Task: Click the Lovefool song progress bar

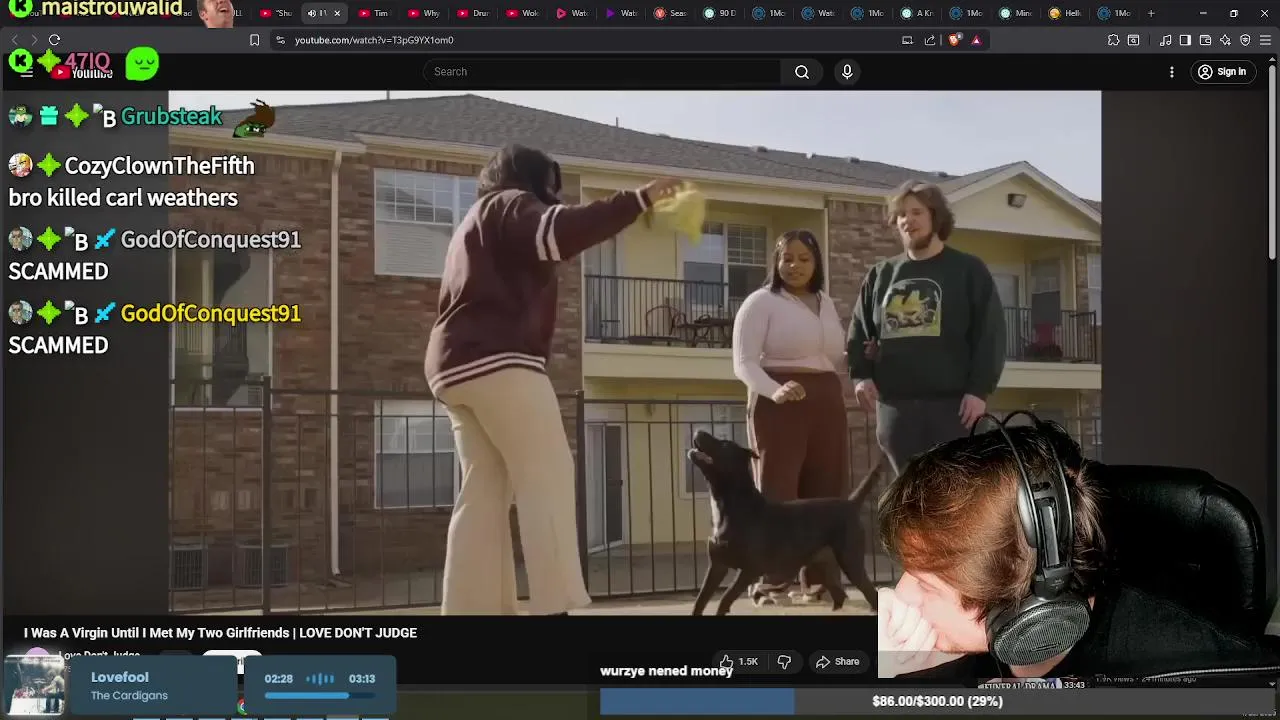Action: (x=319, y=696)
